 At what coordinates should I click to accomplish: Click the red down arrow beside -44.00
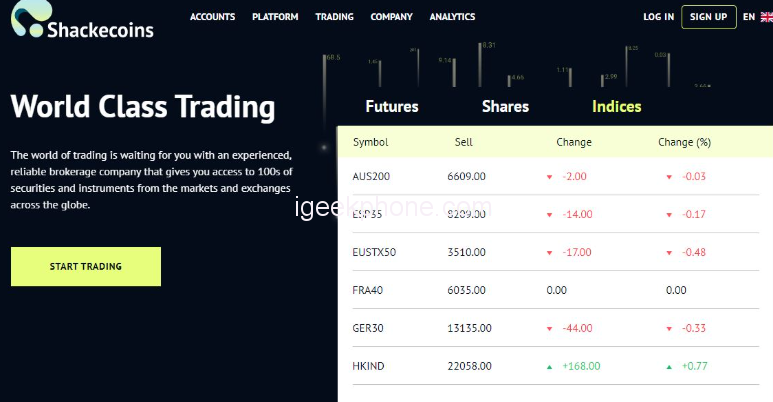coord(549,329)
